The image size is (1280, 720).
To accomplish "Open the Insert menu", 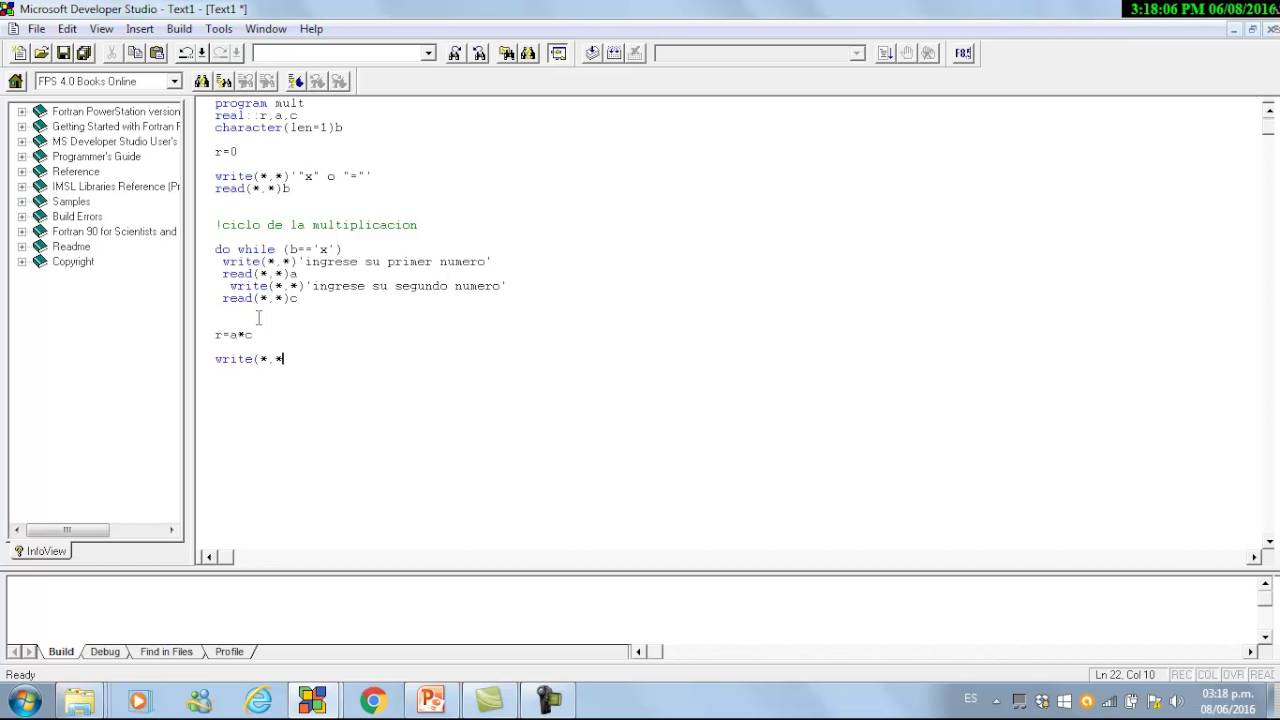I will click(140, 29).
